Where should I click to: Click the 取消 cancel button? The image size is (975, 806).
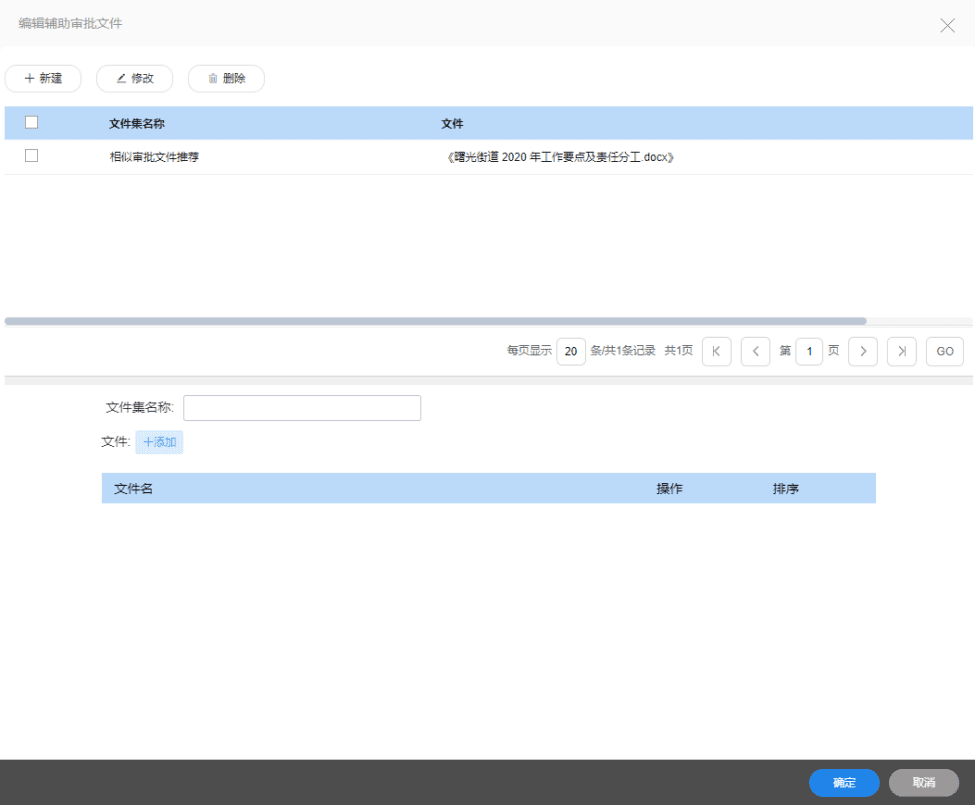click(x=923, y=782)
